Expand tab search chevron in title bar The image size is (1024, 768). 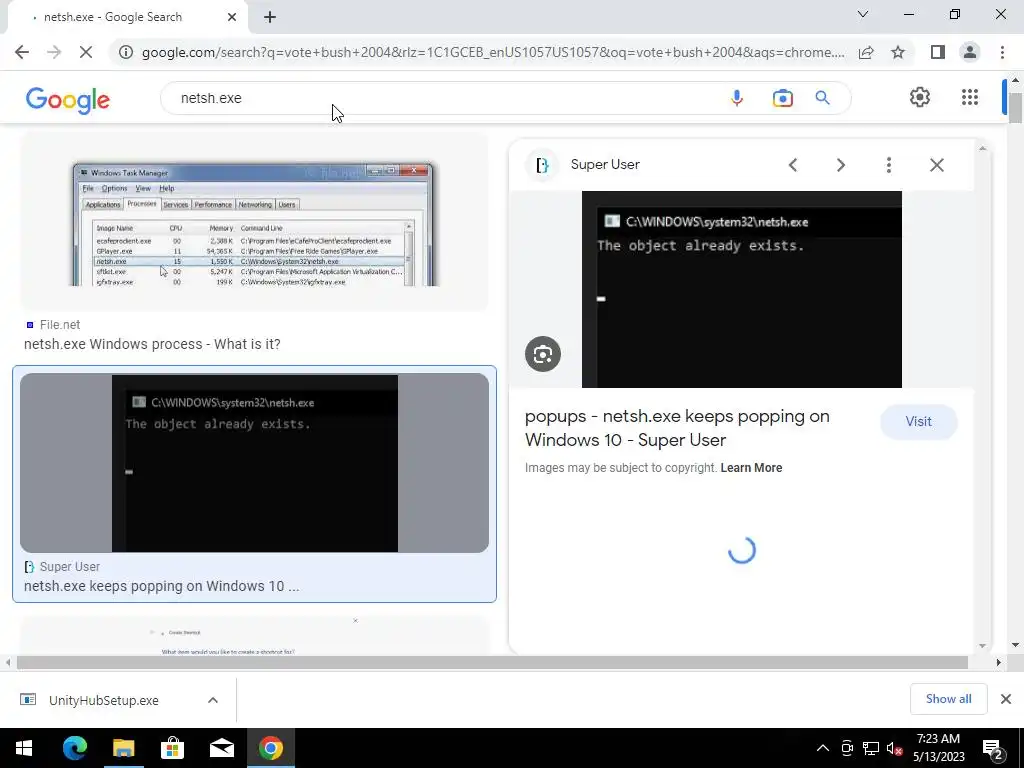coord(863,14)
